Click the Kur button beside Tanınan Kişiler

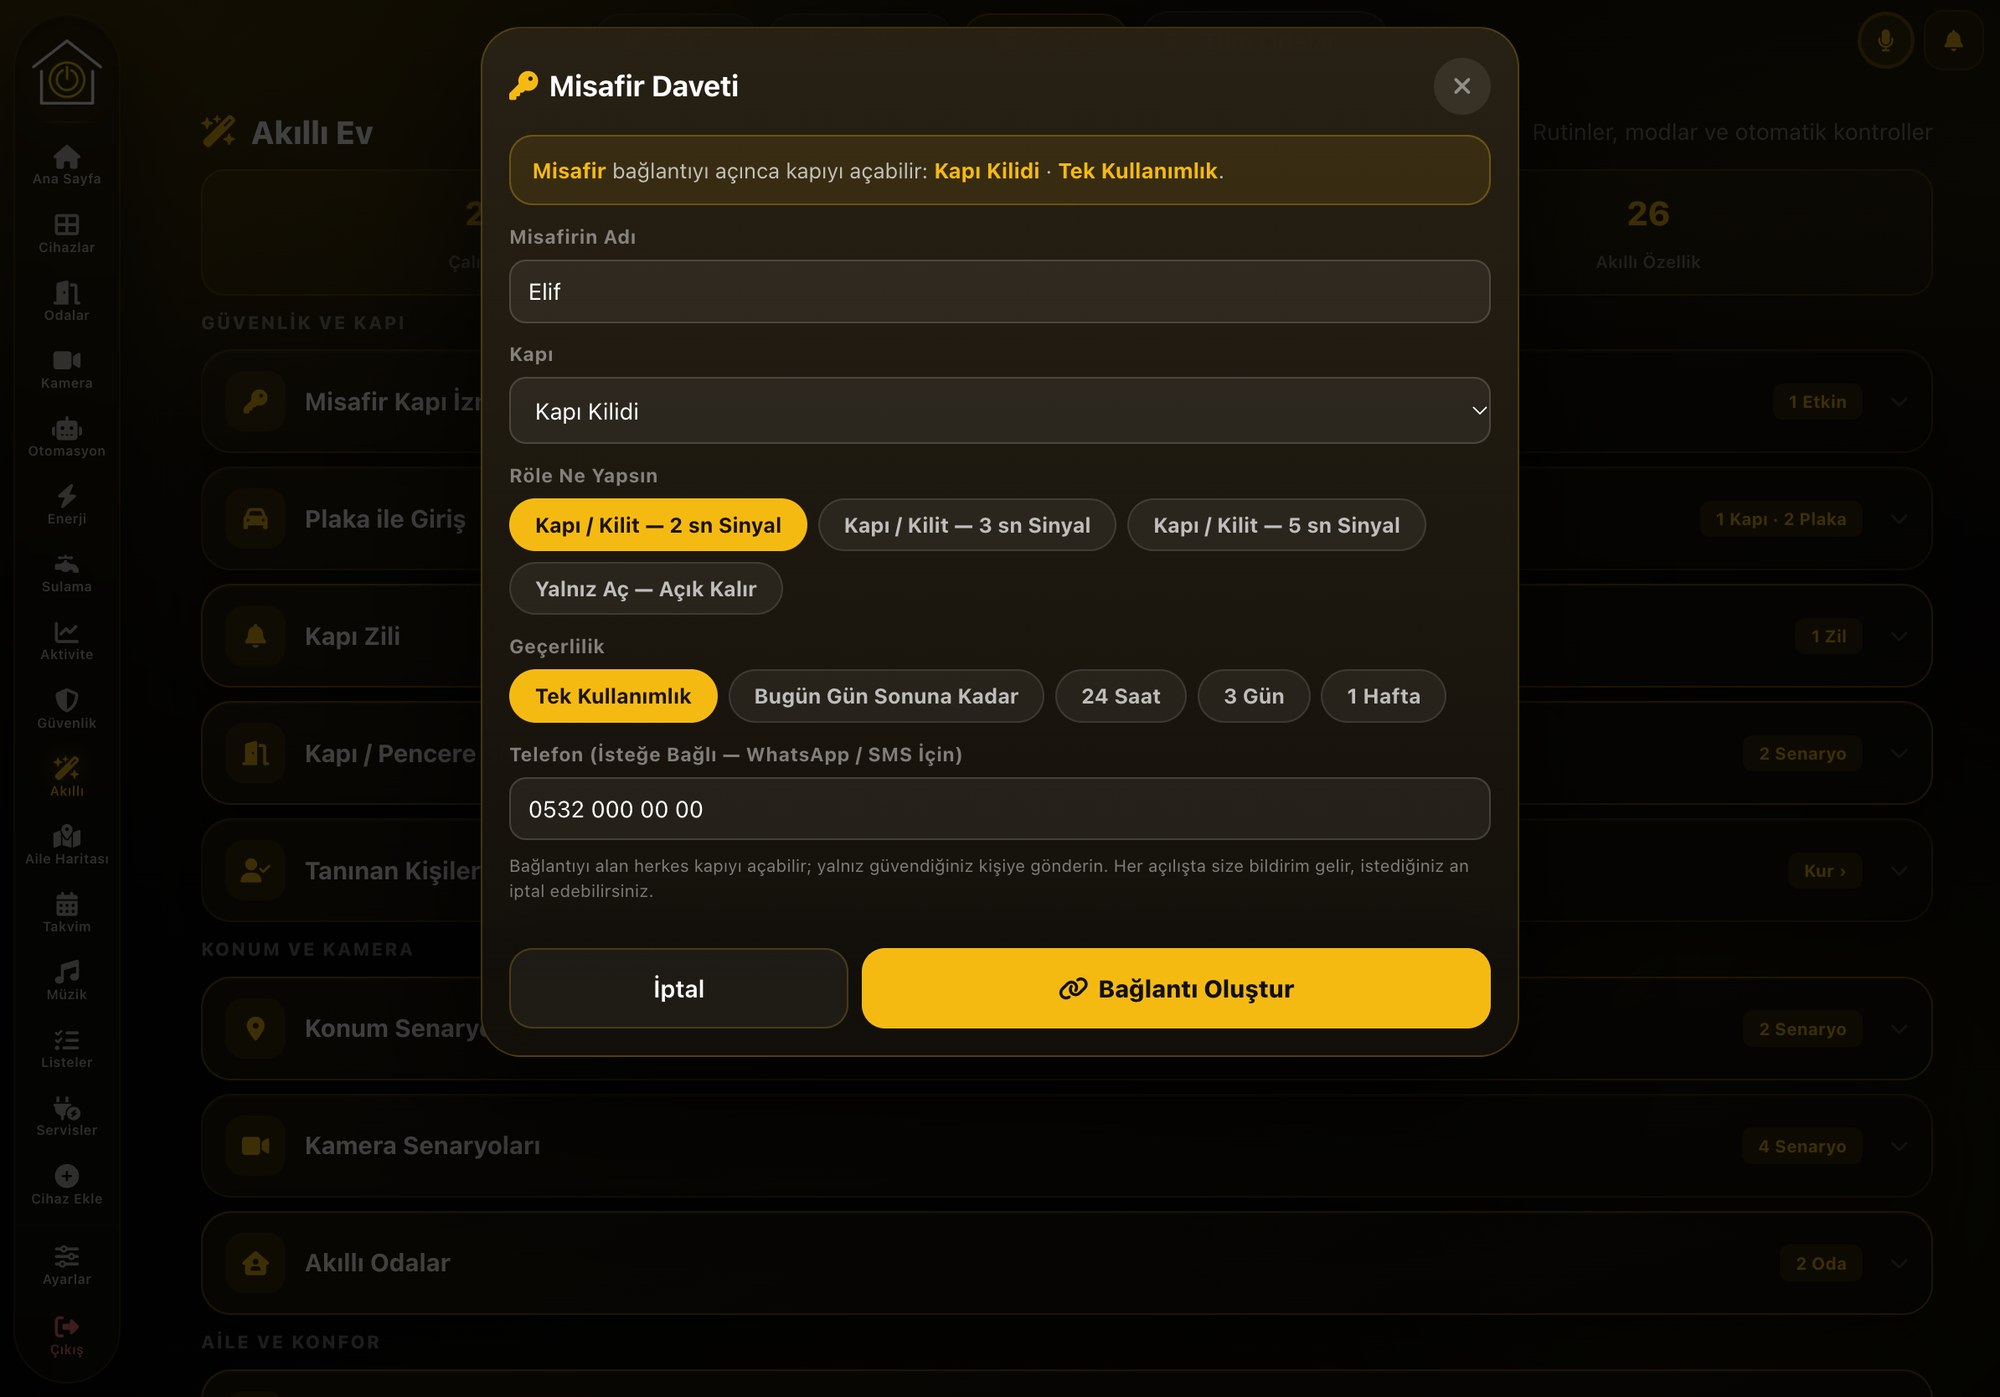pyautogui.click(x=1825, y=871)
